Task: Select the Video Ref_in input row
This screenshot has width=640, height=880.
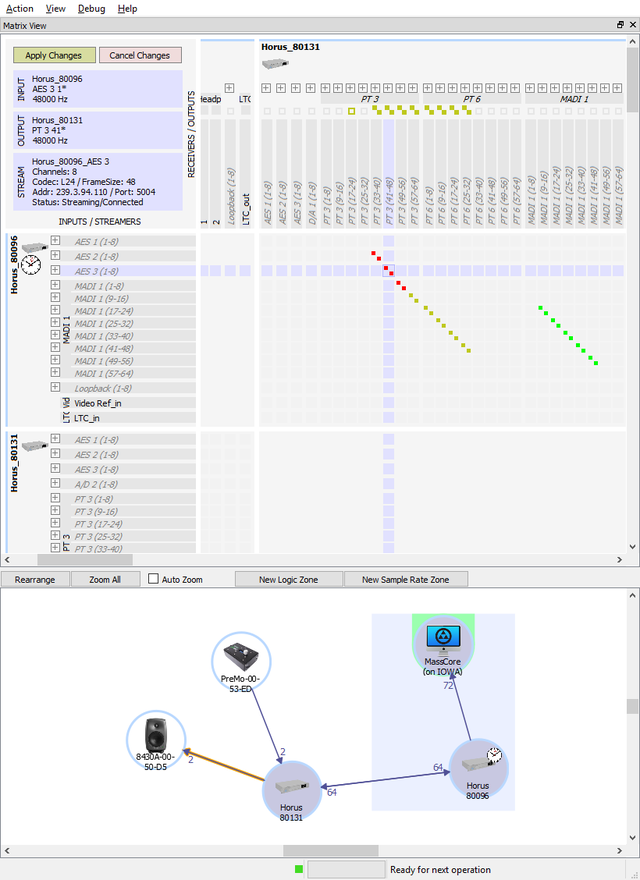Action: [134, 403]
